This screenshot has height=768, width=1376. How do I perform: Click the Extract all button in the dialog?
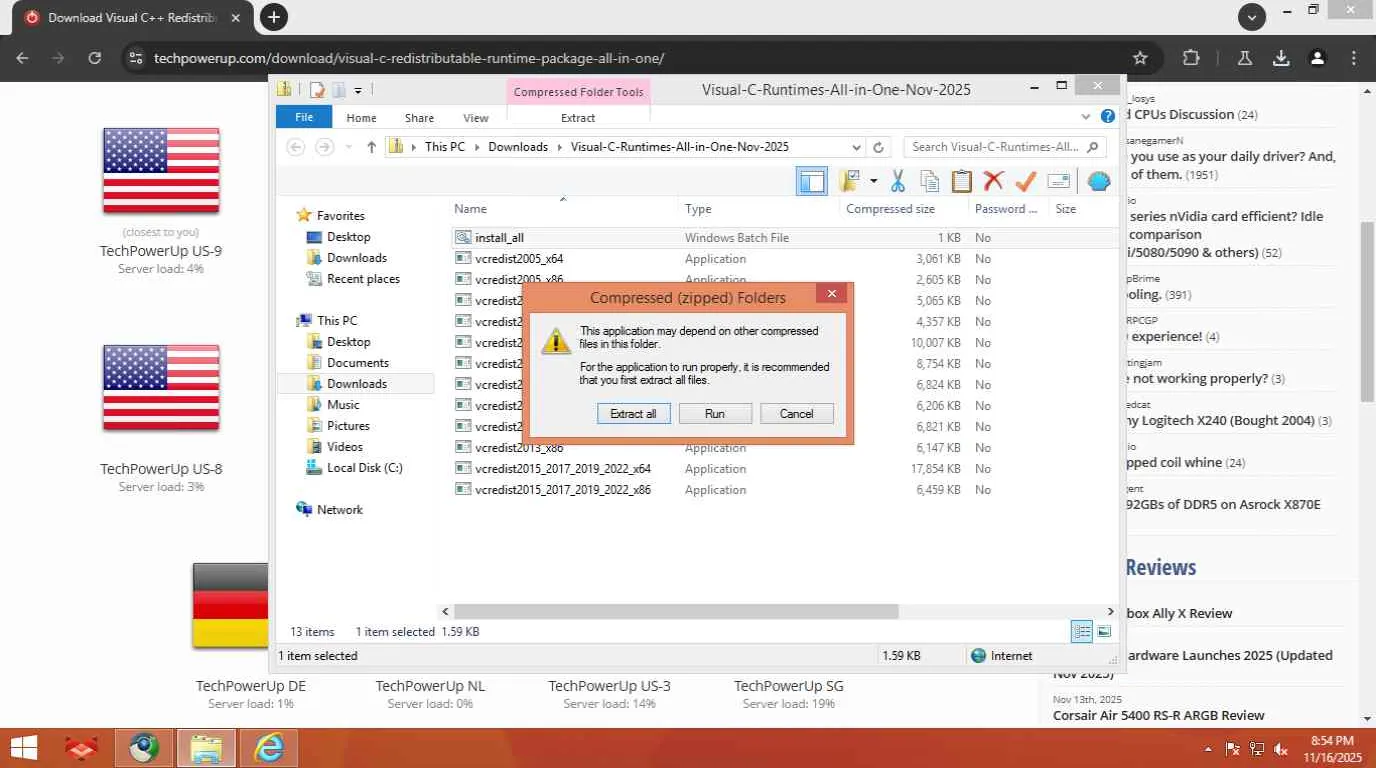click(x=634, y=414)
